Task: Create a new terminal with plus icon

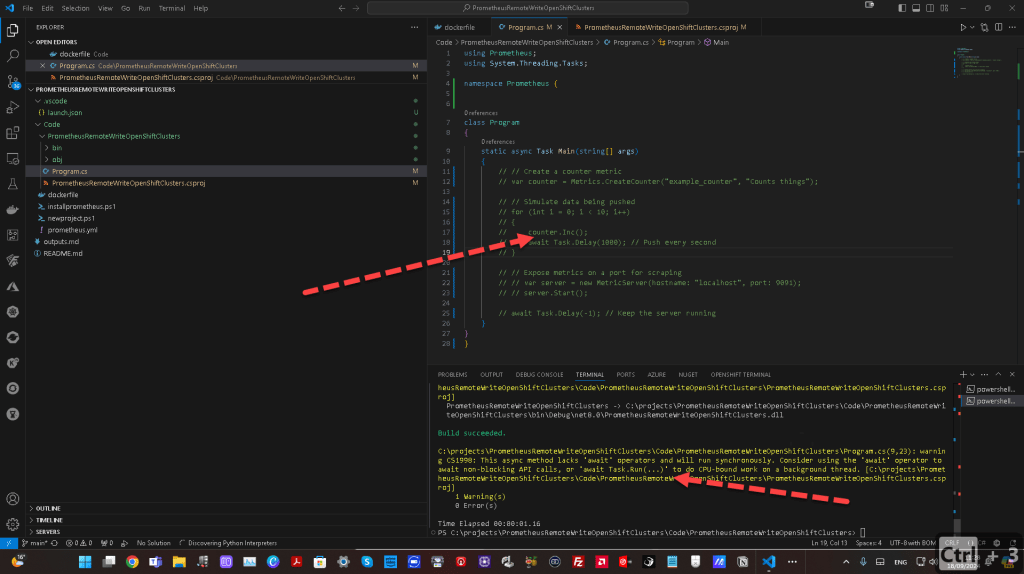Action: click(x=963, y=374)
